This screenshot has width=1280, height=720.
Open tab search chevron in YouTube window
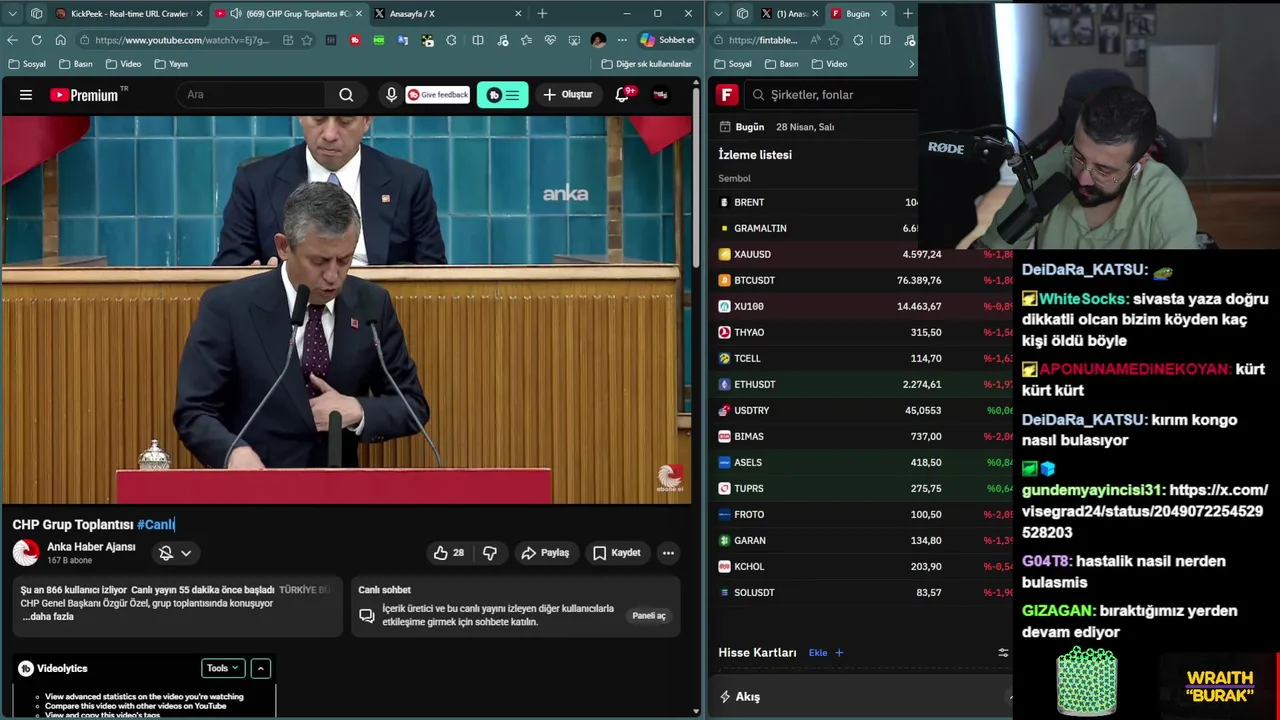click(x=13, y=14)
